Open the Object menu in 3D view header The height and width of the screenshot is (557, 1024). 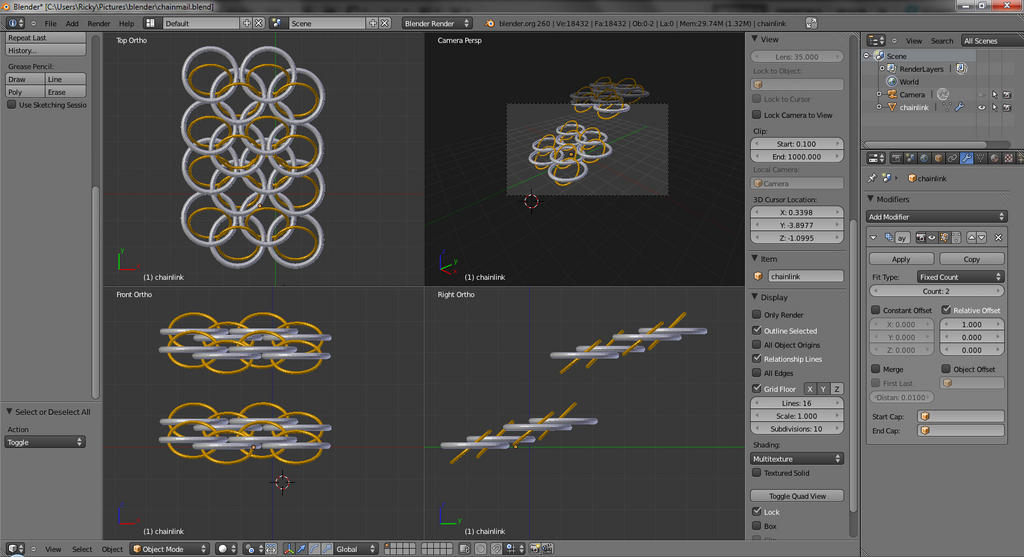[x=112, y=549]
